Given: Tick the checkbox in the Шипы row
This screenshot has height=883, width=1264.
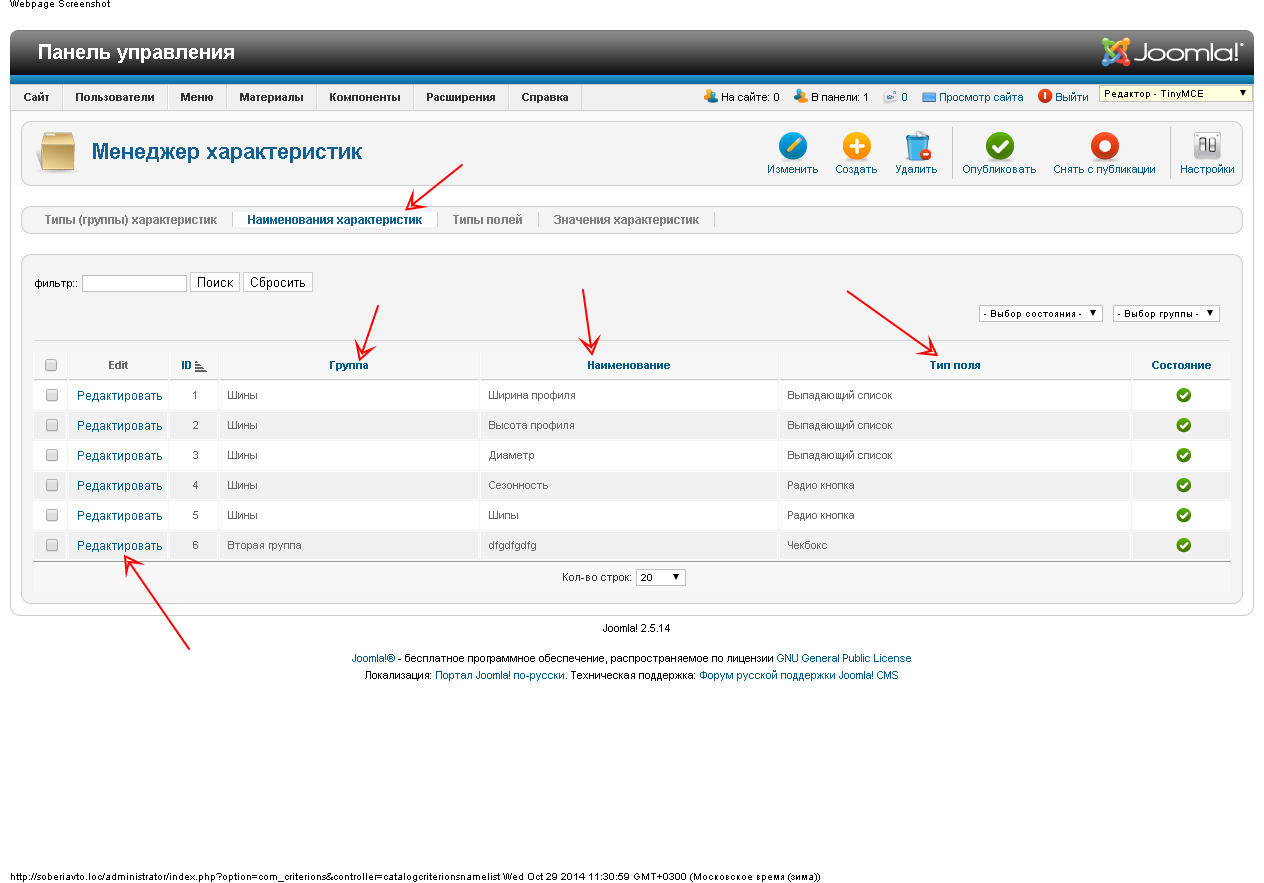Looking at the screenshot, I should (52, 515).
